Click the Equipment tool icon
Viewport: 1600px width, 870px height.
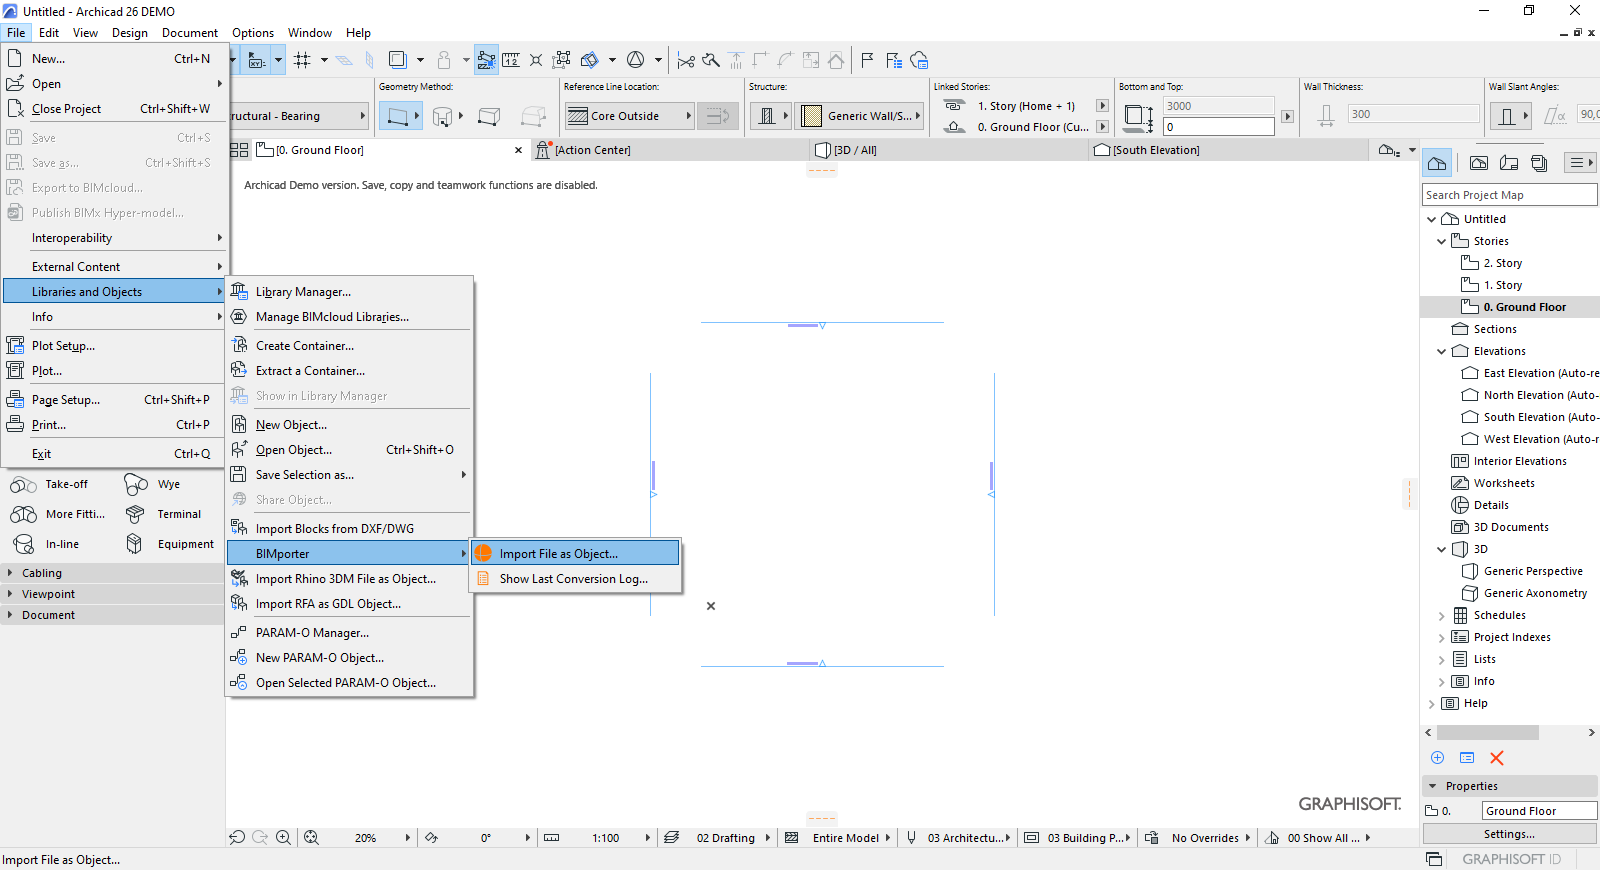[x=134, y=544]
